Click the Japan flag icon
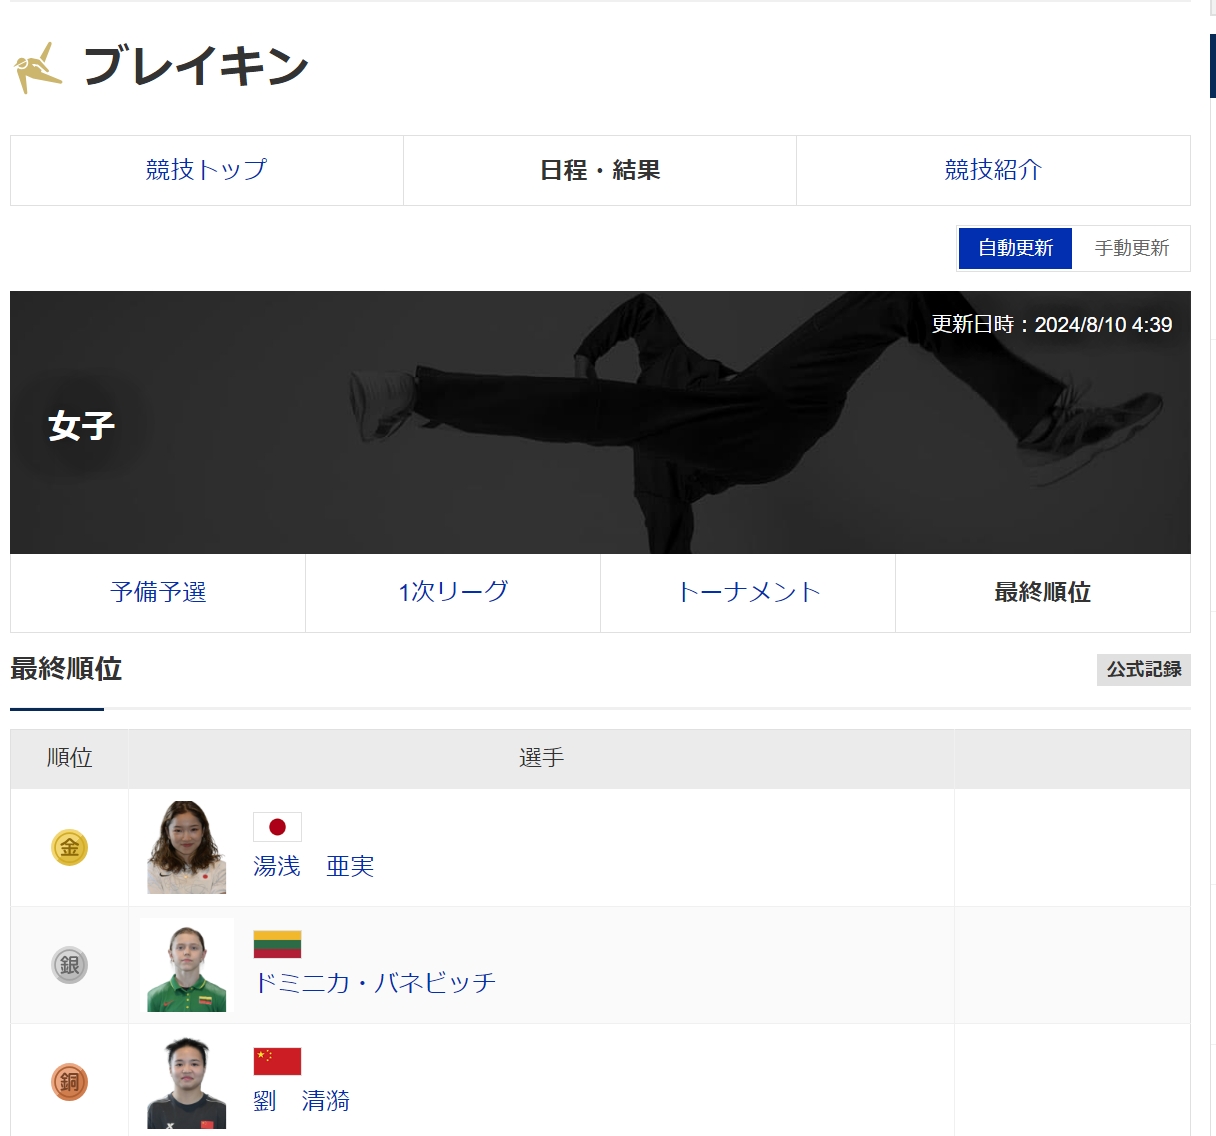 (277, 827)
